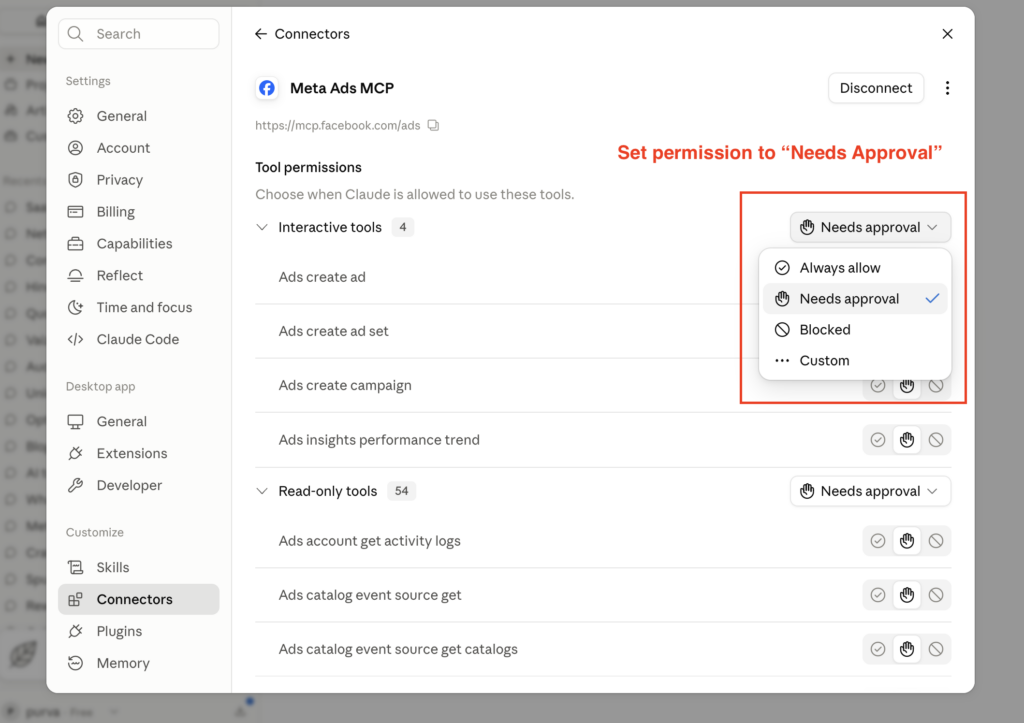Image resolution: width=1024 pixels, height=723 pixels.
Task: Set Ads insights performance trend to always allow
Action: point(878,440)
